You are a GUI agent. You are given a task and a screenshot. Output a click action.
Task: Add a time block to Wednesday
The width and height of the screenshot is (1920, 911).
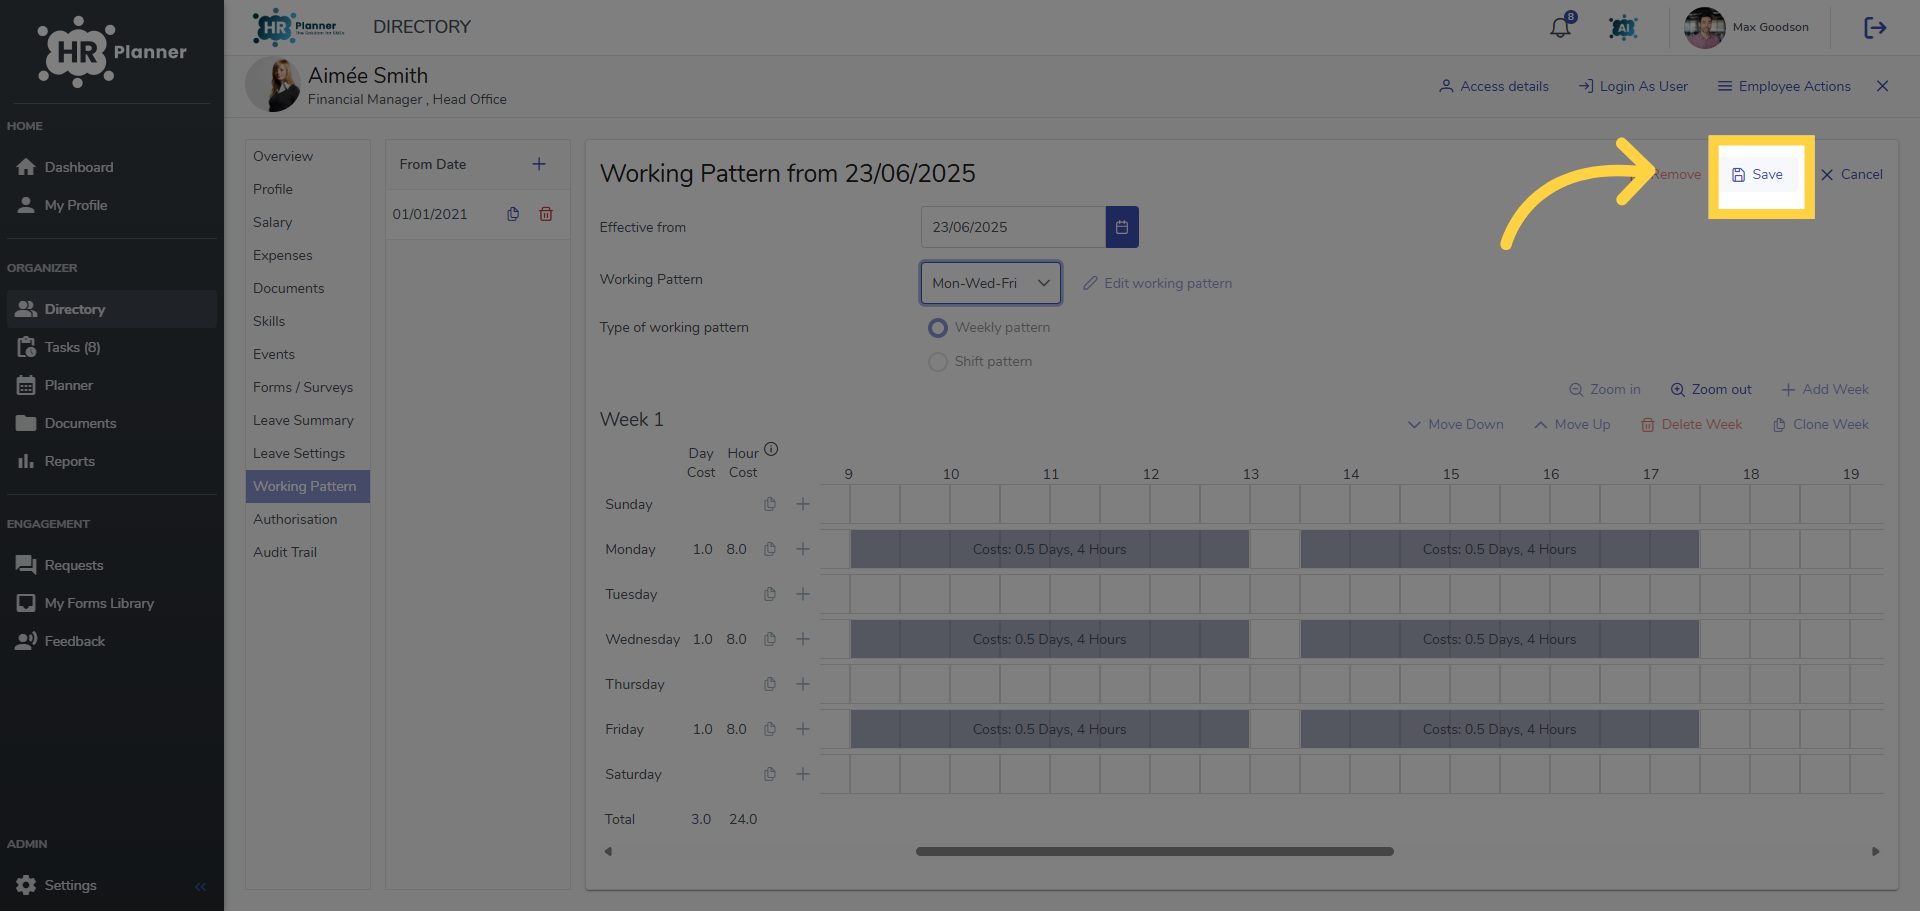pos(803,639)
